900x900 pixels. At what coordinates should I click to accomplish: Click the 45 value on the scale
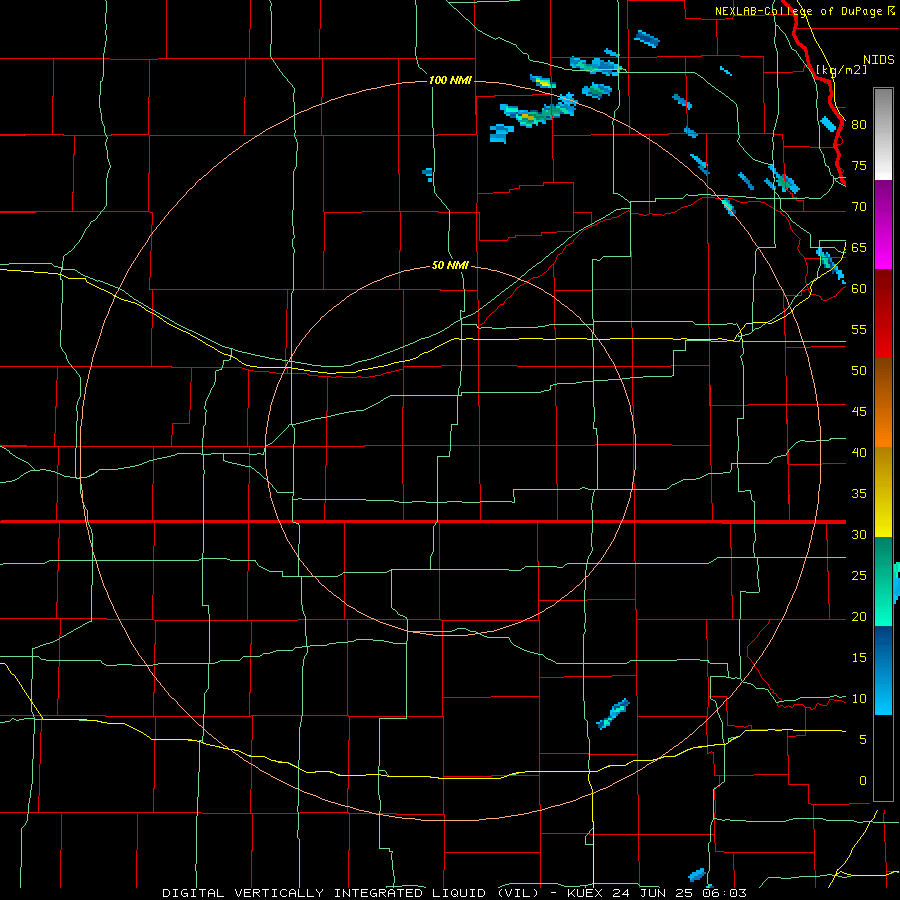859,412
